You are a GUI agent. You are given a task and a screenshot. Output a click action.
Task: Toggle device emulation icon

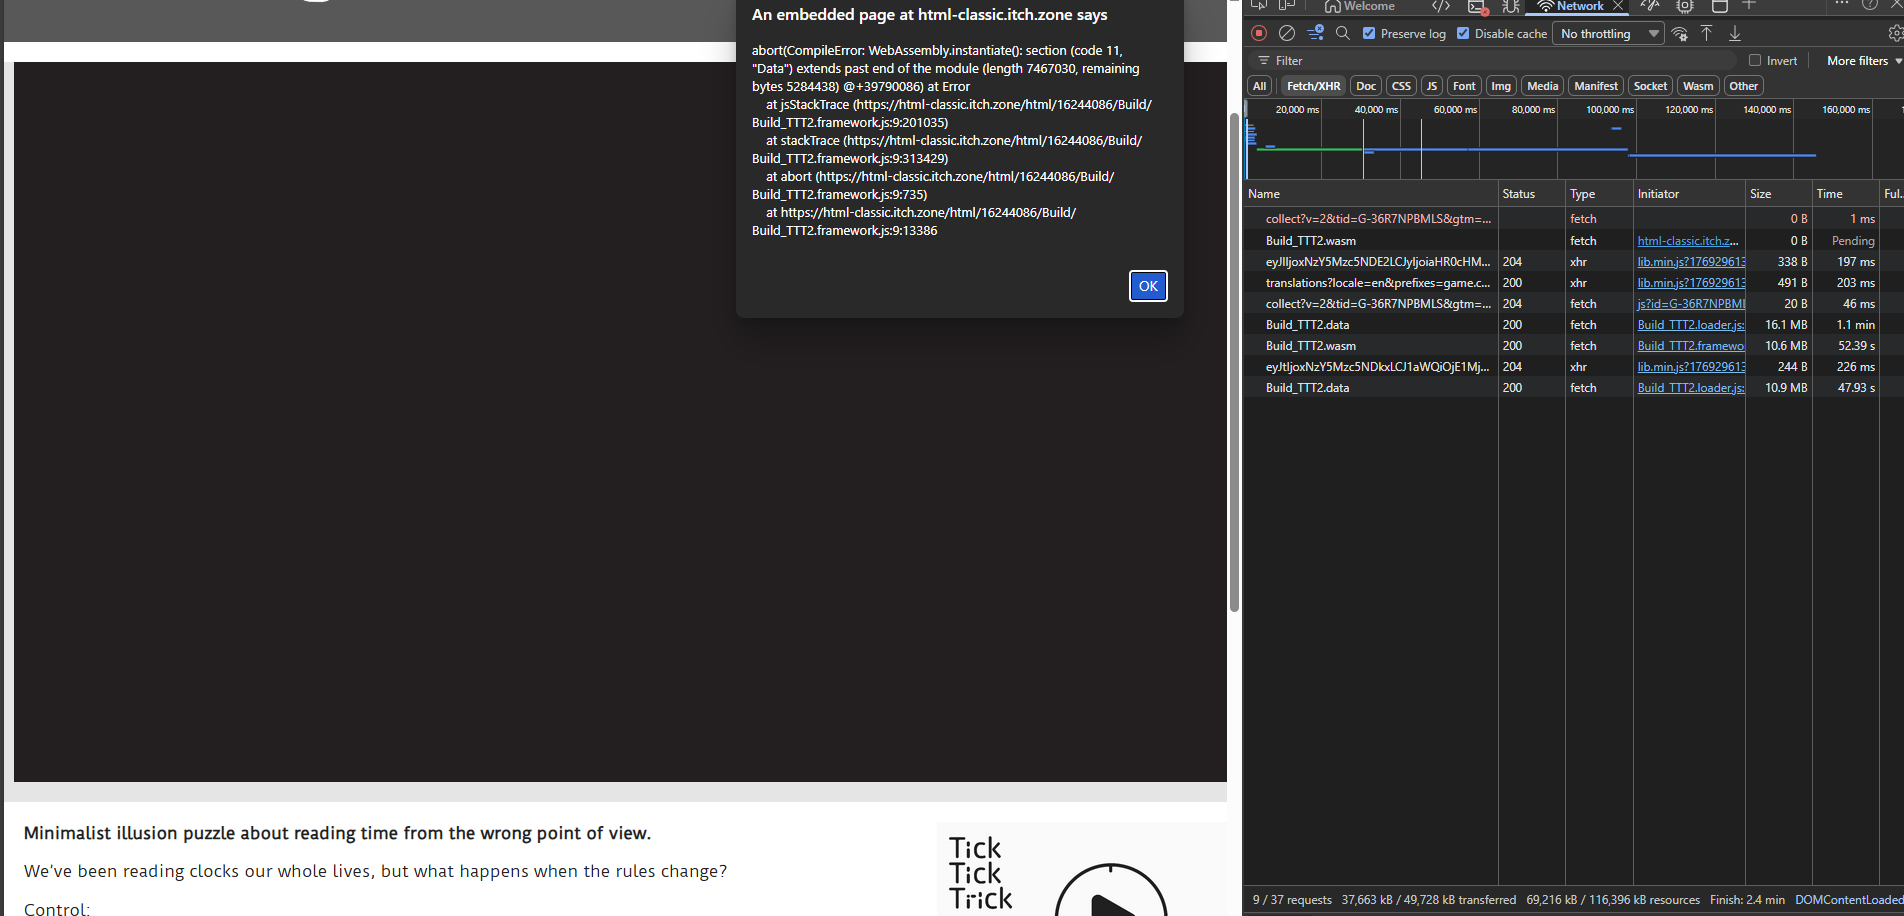[1287, 6]
